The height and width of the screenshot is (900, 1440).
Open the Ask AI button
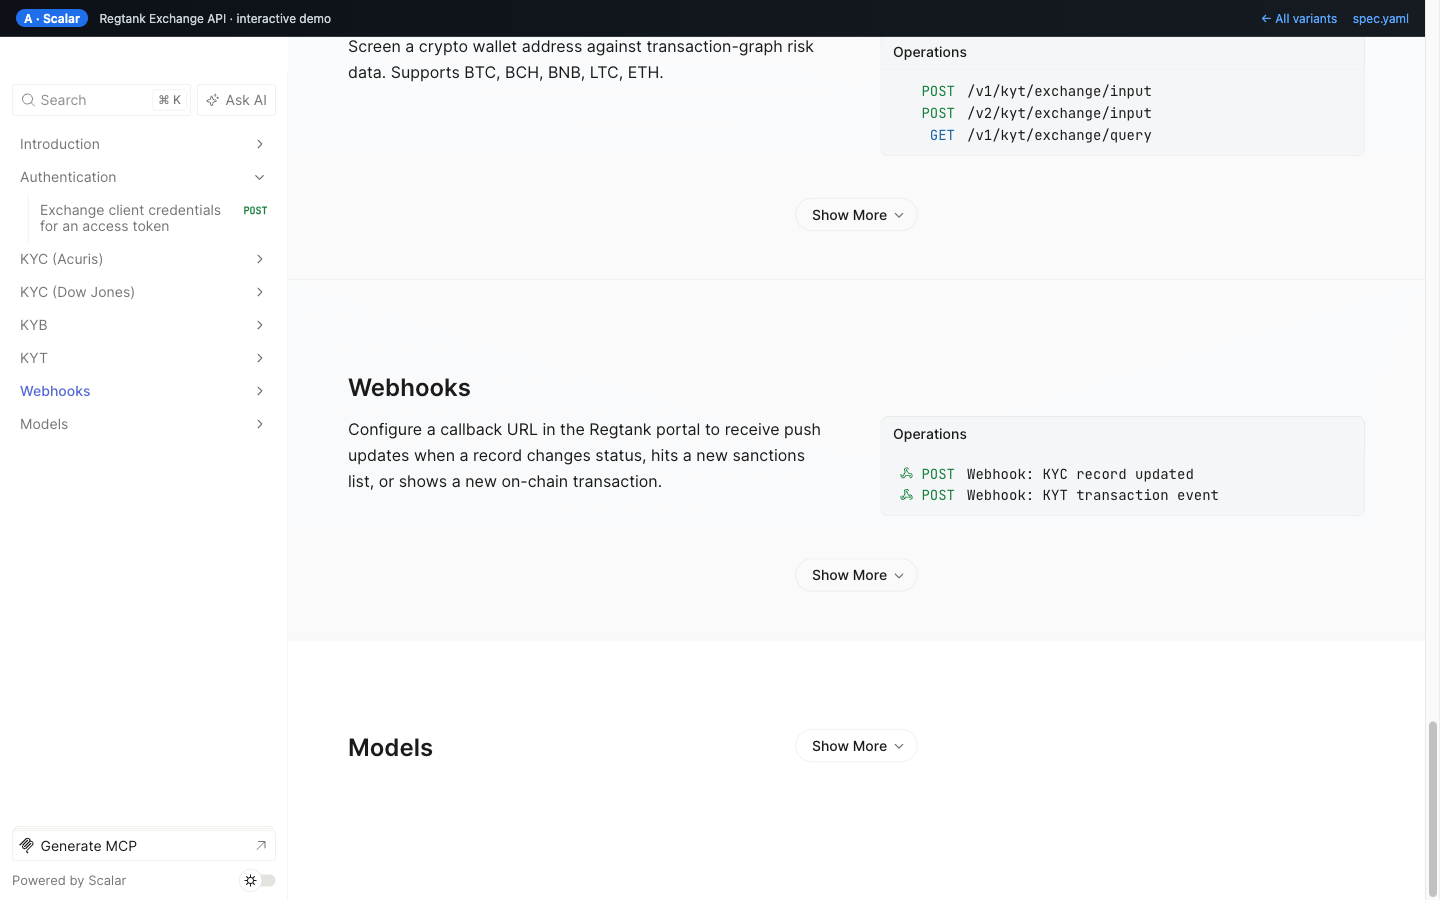pyautogui.click(x=237, y=100)
